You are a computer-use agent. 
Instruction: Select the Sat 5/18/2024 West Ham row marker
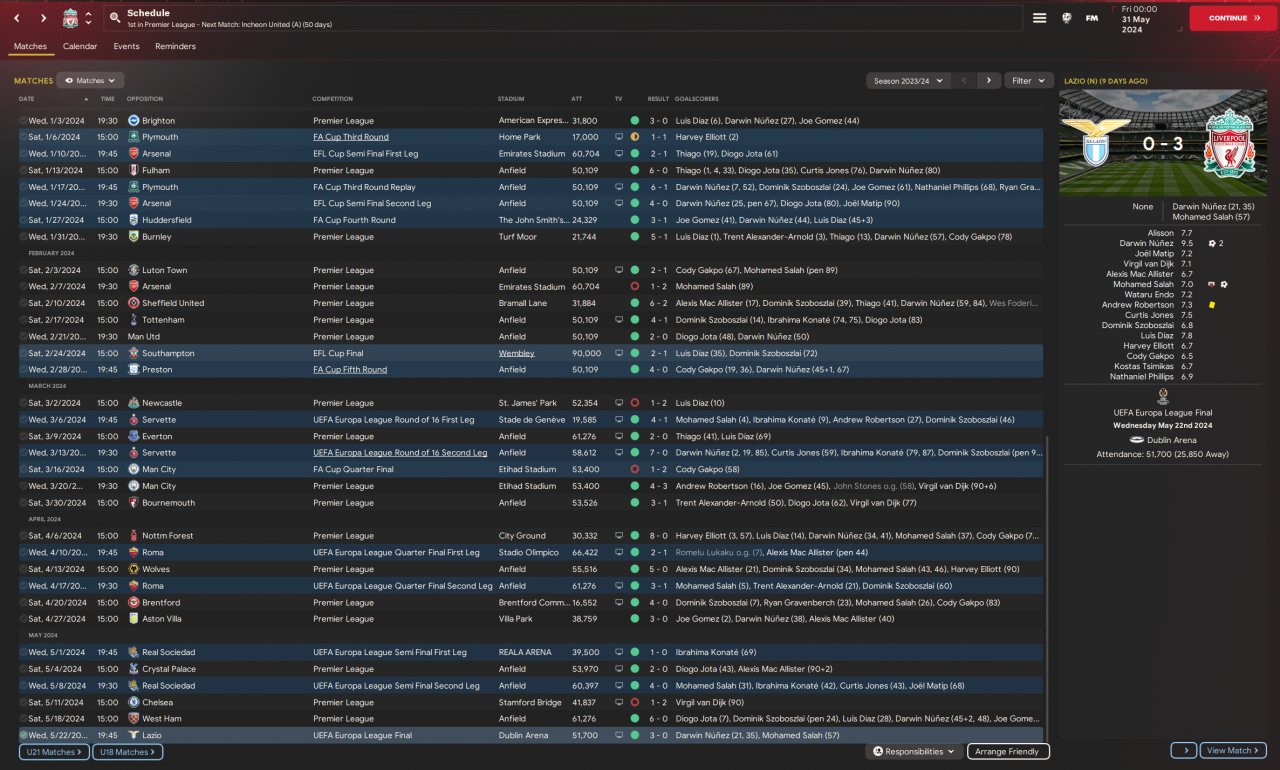[x=23, y=719]
